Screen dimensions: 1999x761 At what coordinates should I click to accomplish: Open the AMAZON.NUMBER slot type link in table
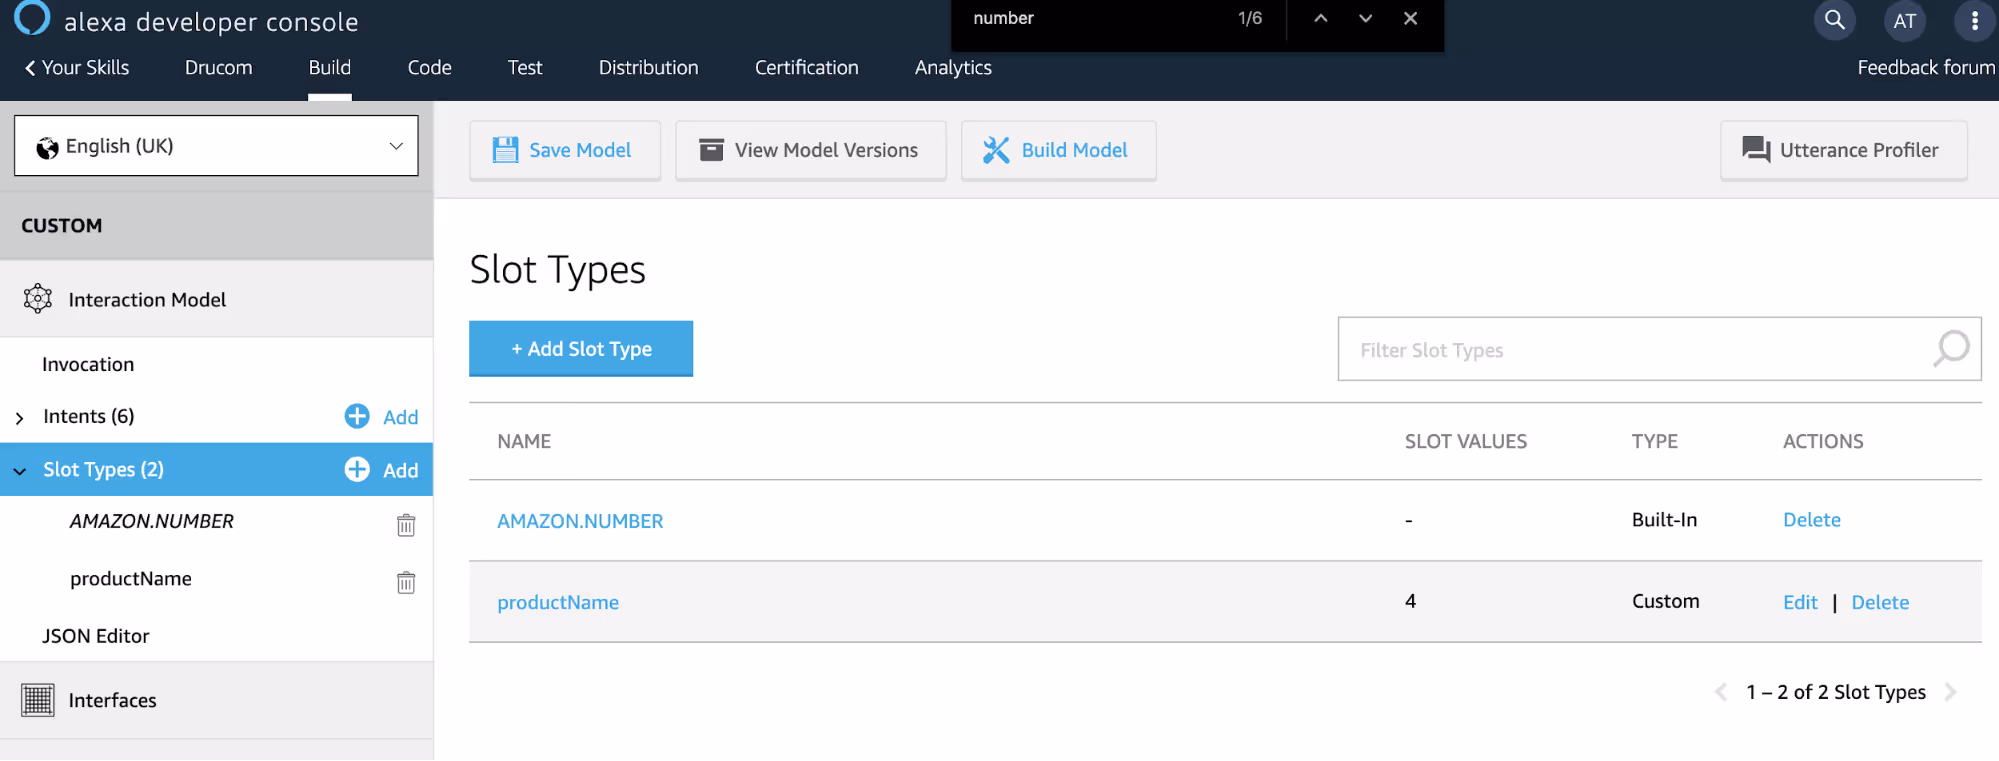pos(580,521)
